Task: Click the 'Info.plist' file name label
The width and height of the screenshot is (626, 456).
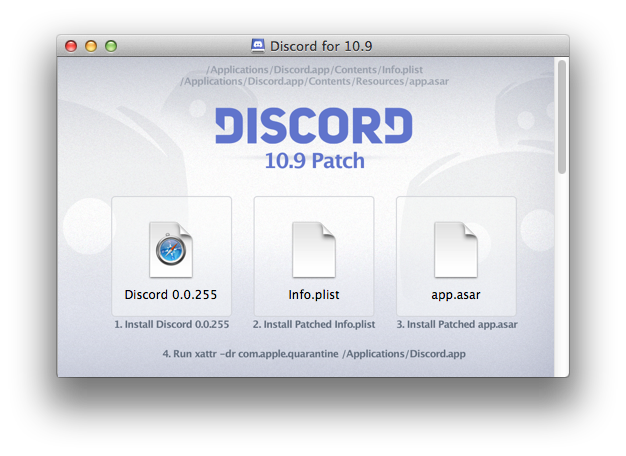Action: (x=314, y=295)
